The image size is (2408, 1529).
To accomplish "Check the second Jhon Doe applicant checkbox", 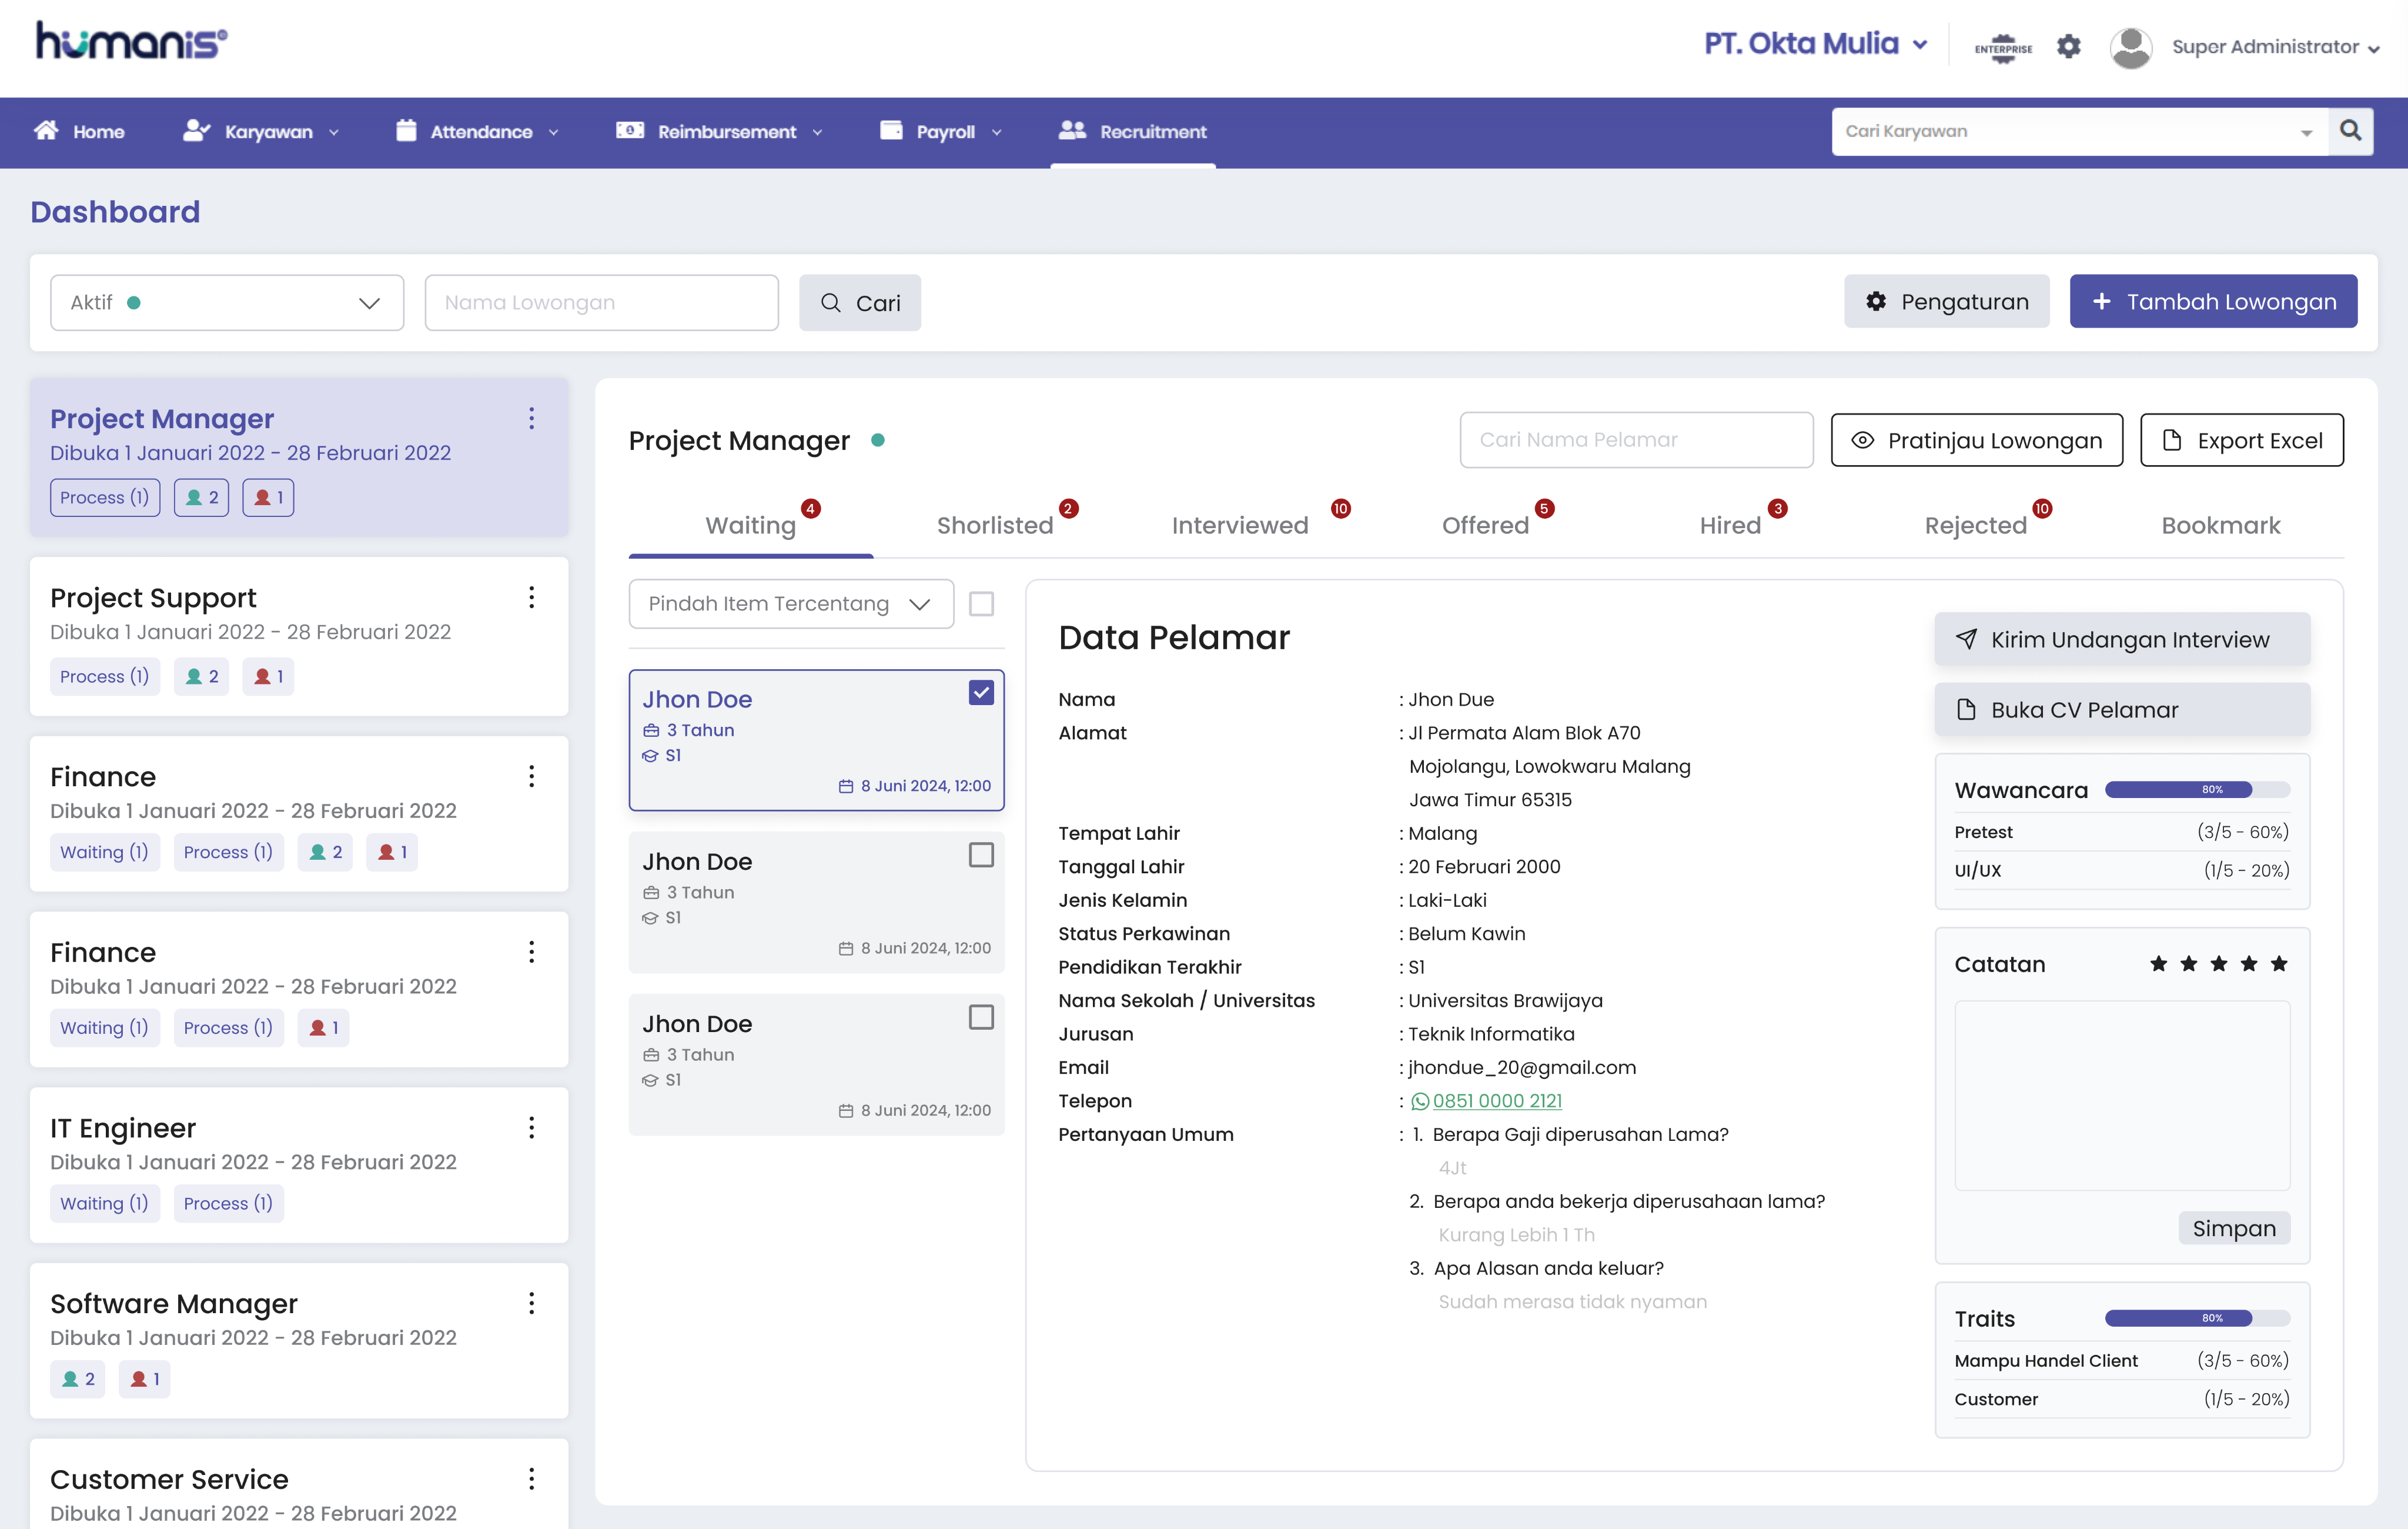I will click(981, 854).
